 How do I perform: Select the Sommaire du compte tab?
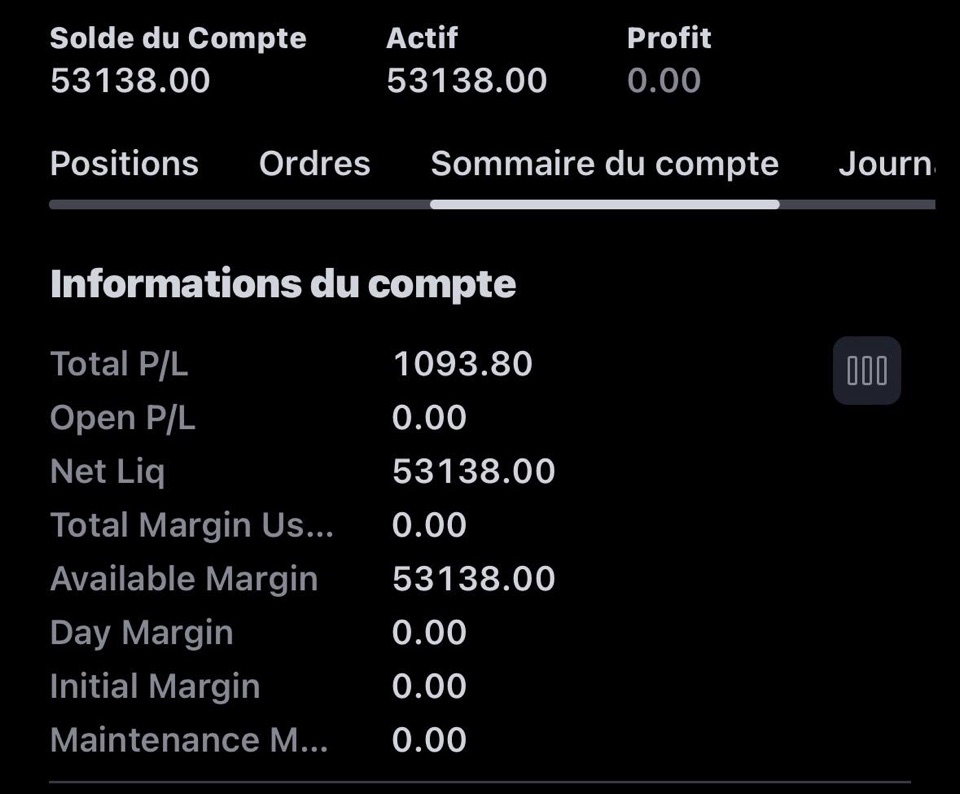604,163
